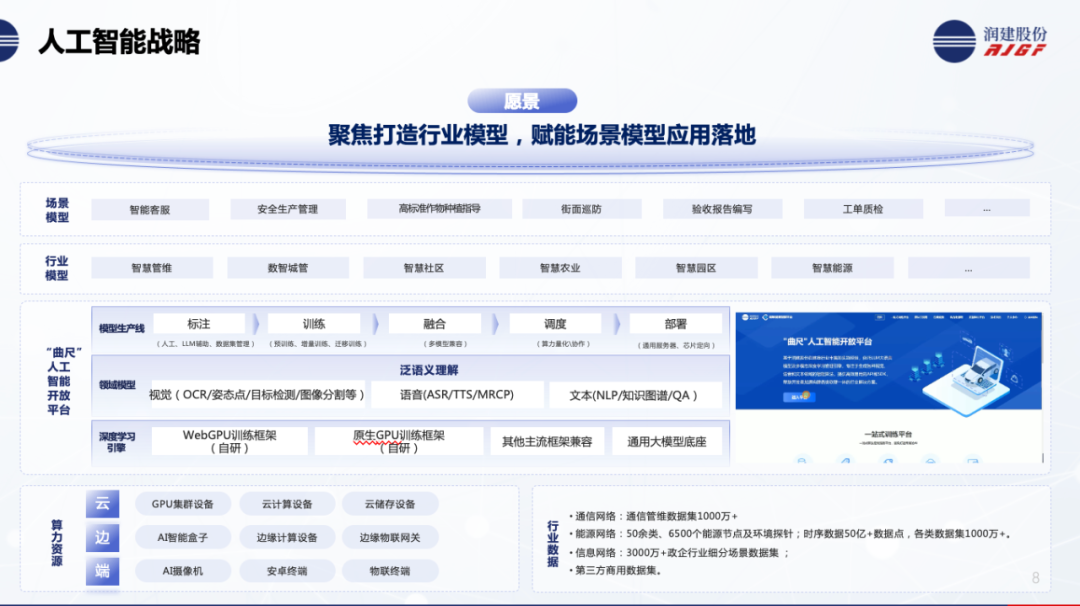Select the 训练 pipeline step
This screenshot has width=1080, height=606.
coord(314,324)
